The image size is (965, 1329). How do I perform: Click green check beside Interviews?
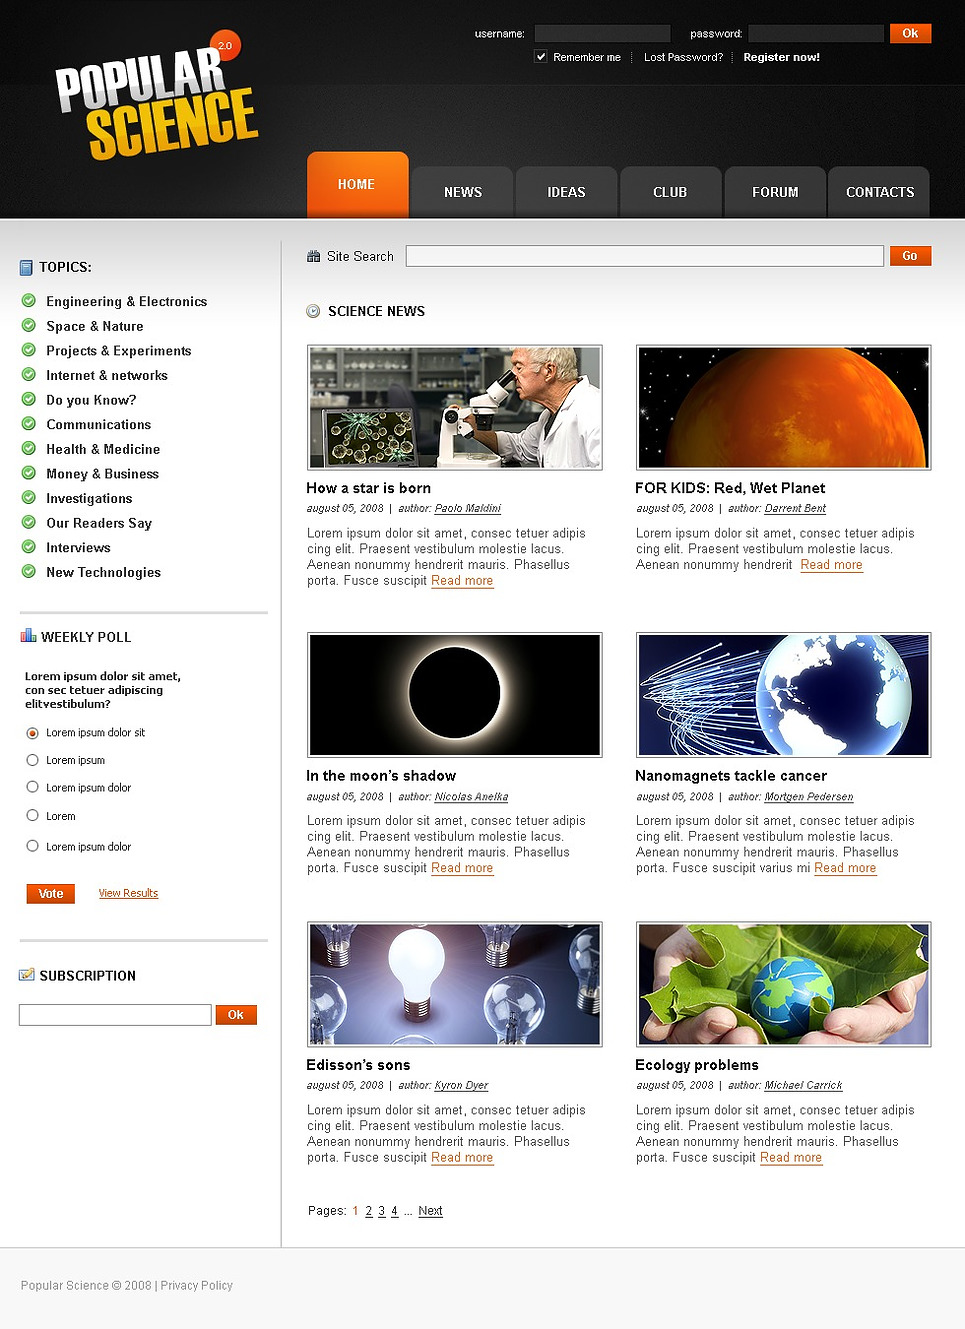pyautogui.click(x=29, y=546)
